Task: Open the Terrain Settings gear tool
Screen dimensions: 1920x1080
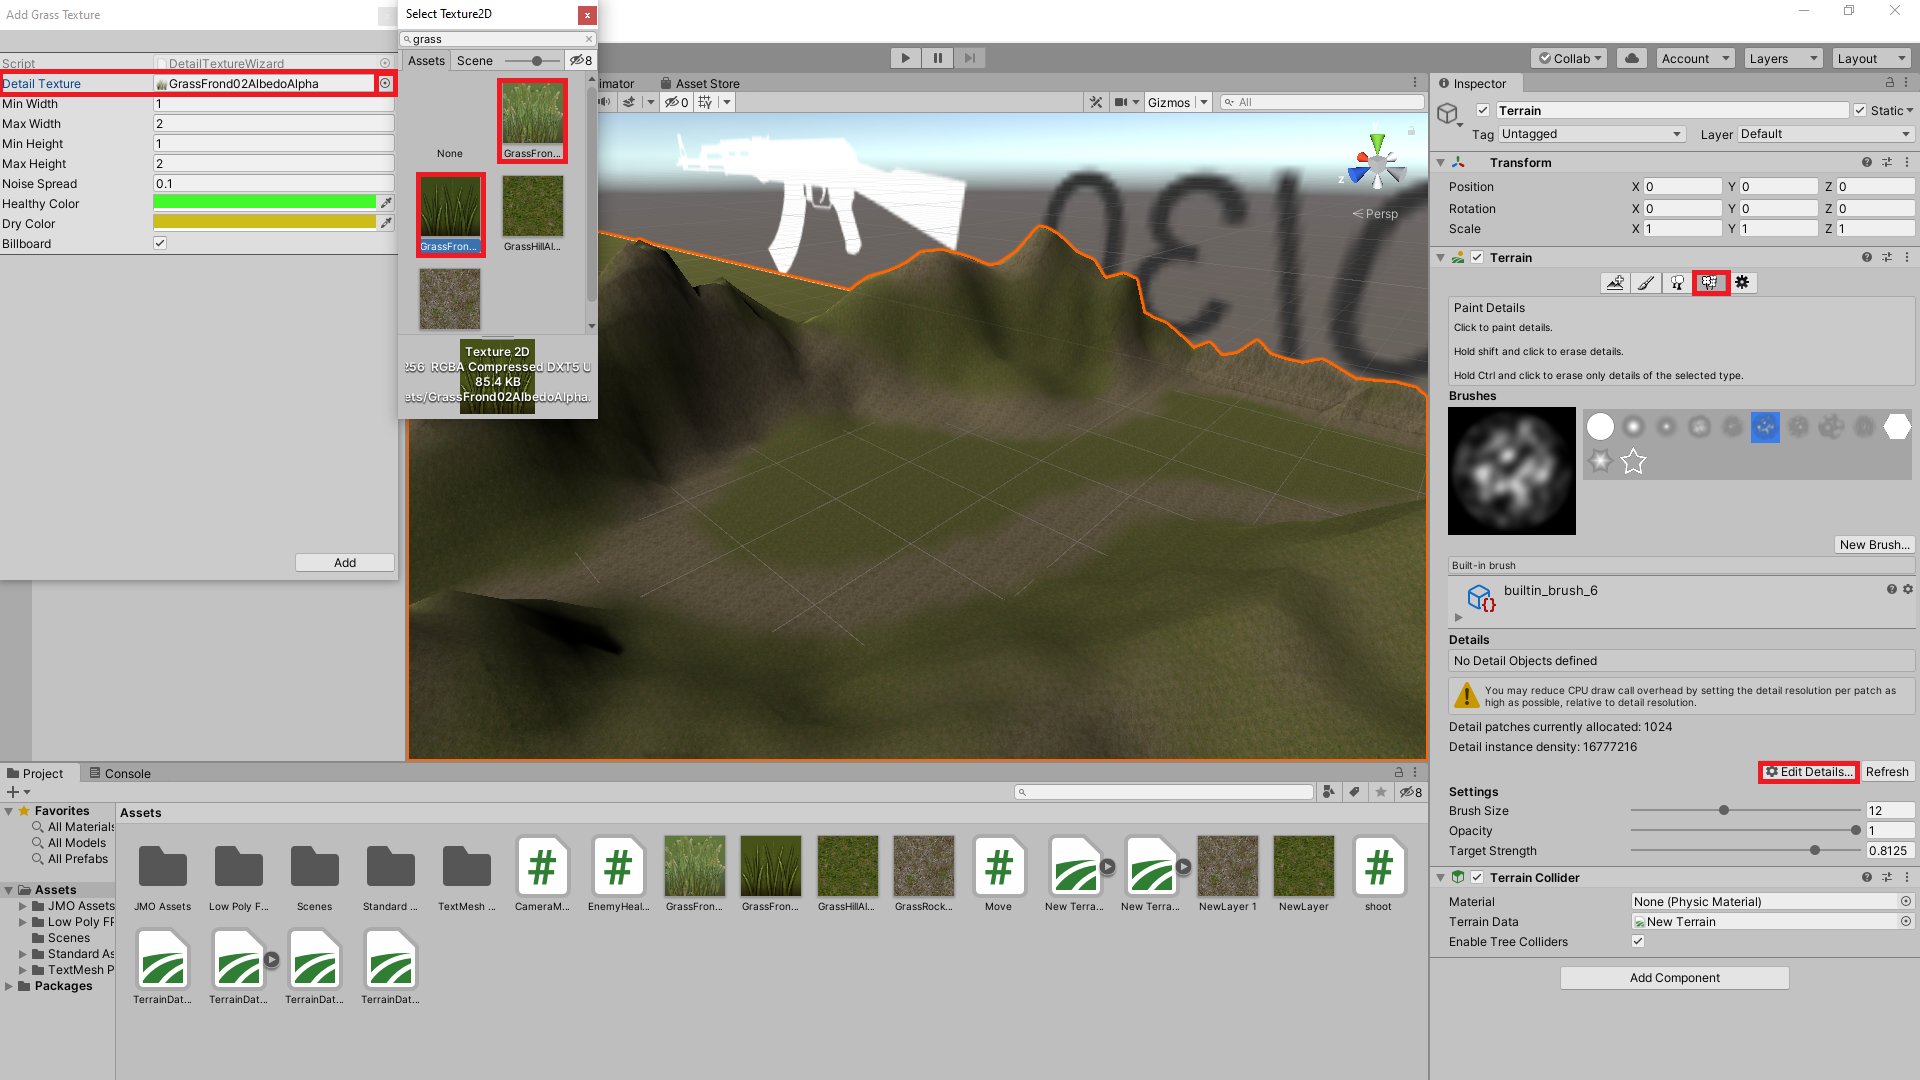Action: tap(1742, 283)
